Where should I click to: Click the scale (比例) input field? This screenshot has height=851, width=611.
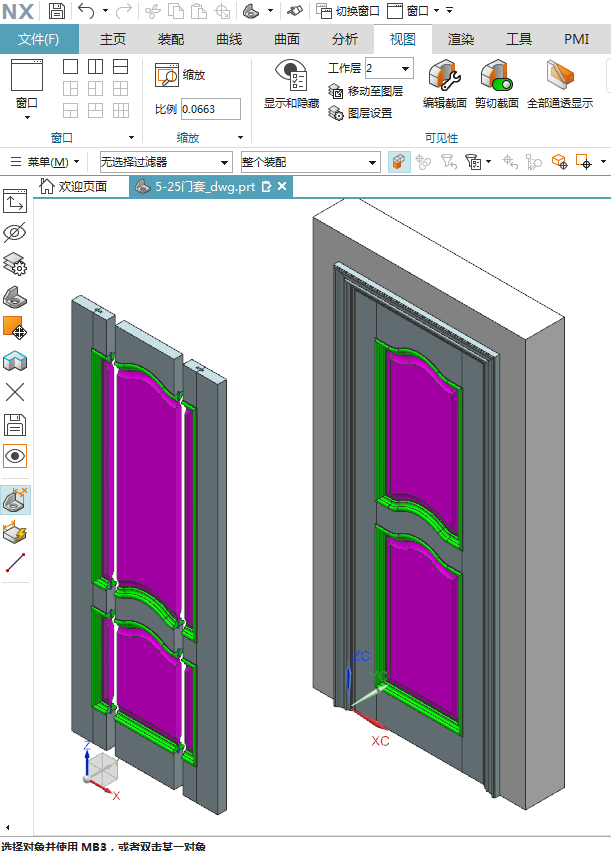[210, 108]
